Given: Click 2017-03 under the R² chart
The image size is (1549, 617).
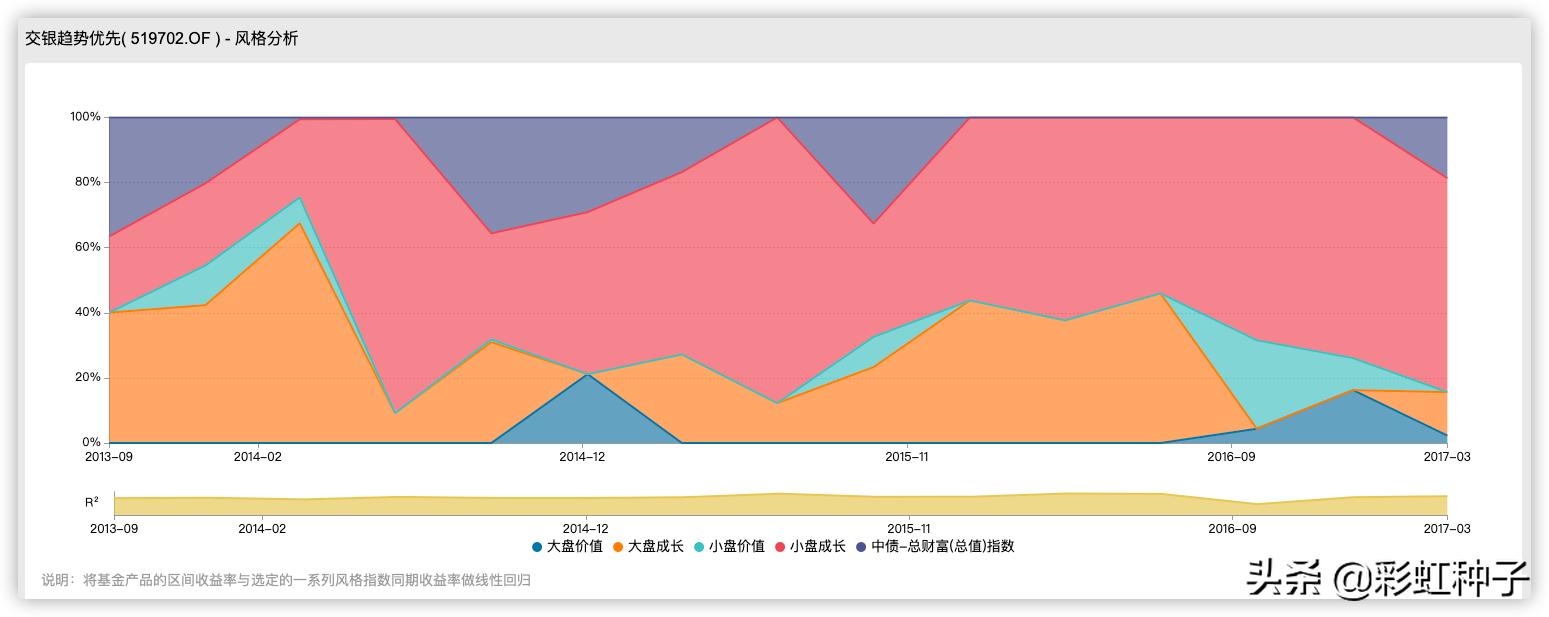Looking at the screenshot, I should (1447, 528).
